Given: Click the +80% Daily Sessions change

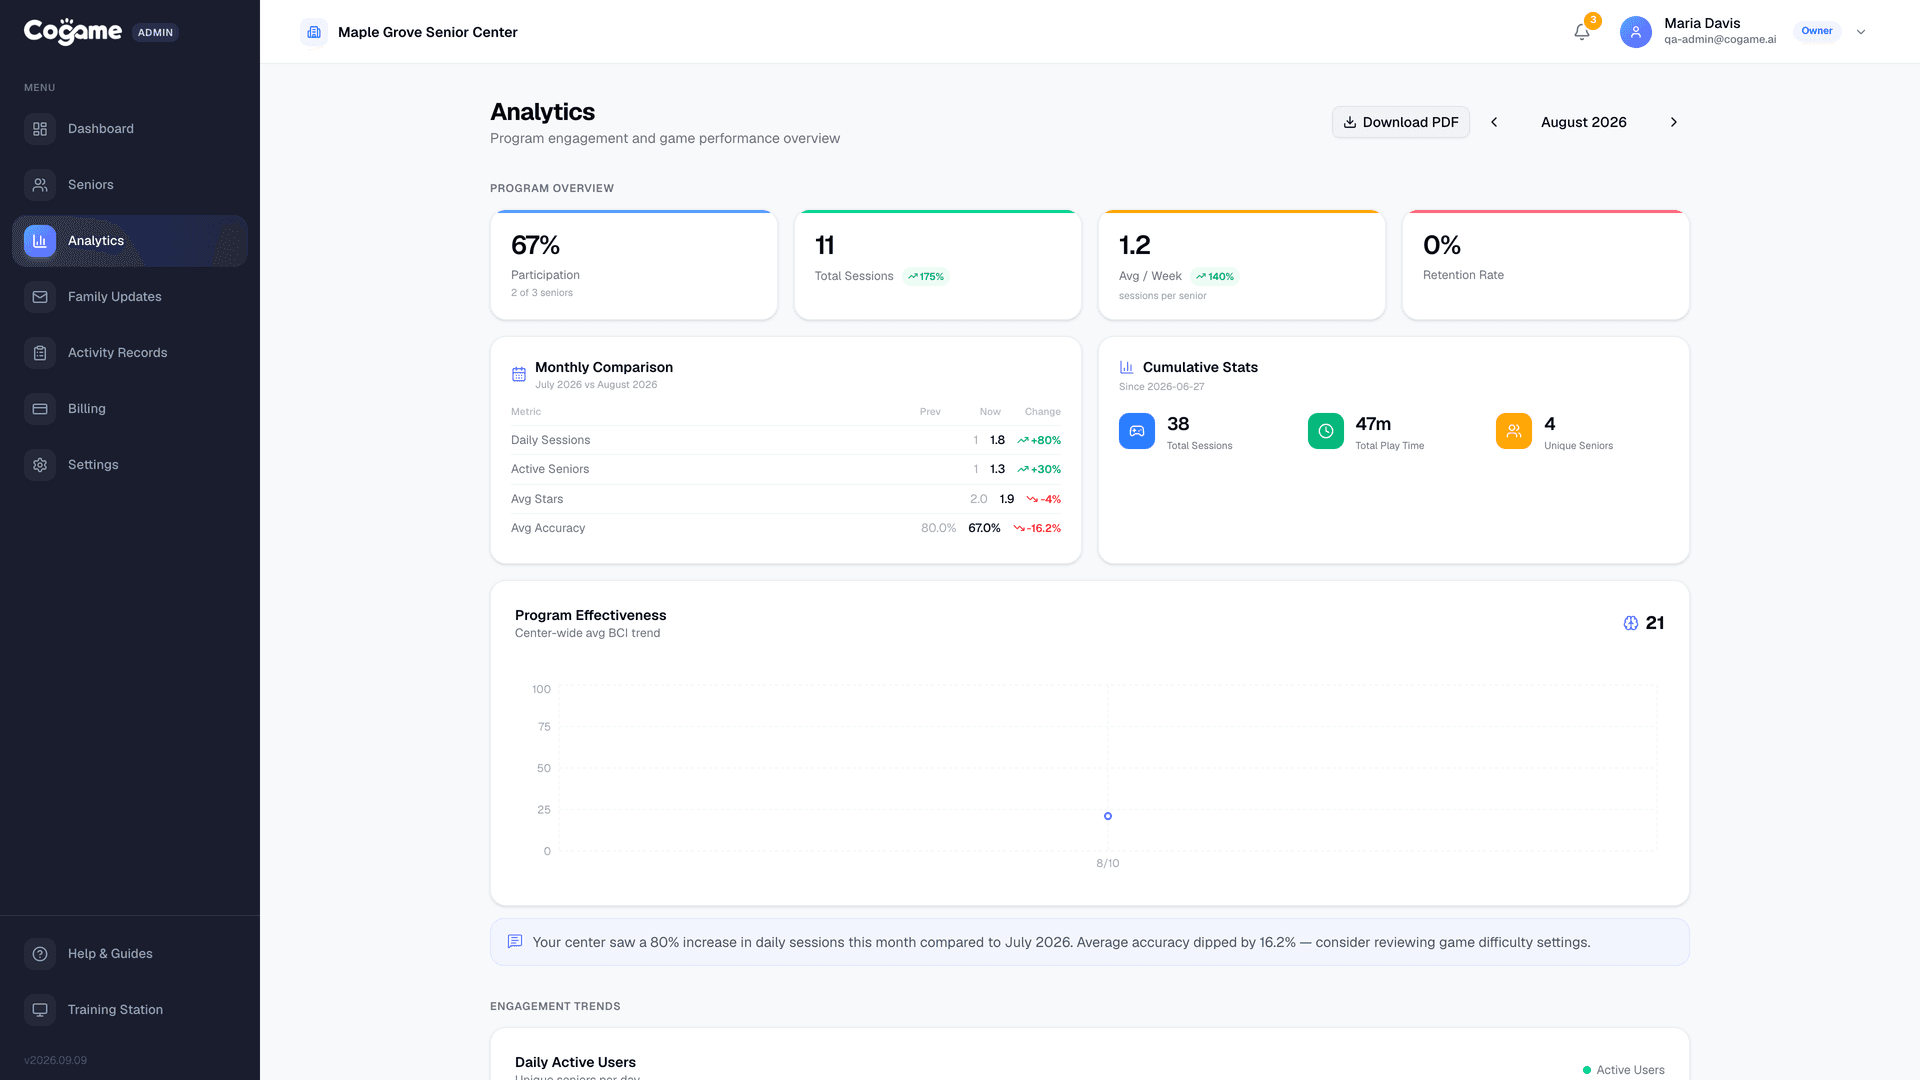Looking at the screenshot, I should (1039, 440).
